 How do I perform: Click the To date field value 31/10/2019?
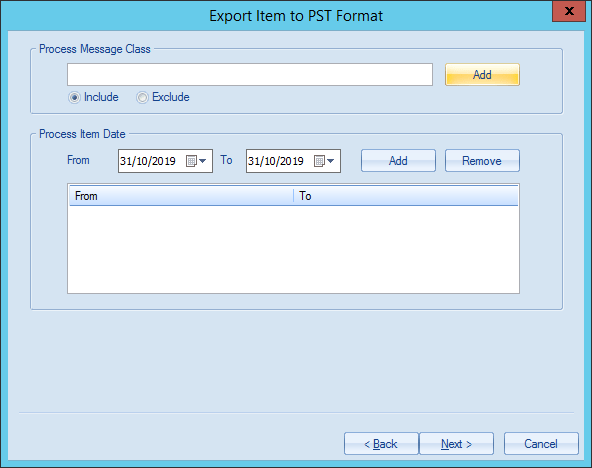pyautogui.click(x=276, y=161)
